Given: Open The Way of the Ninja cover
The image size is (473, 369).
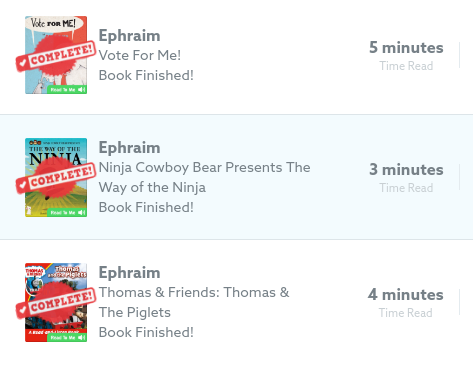Looking at the screenshot, I should pos(56,177).
